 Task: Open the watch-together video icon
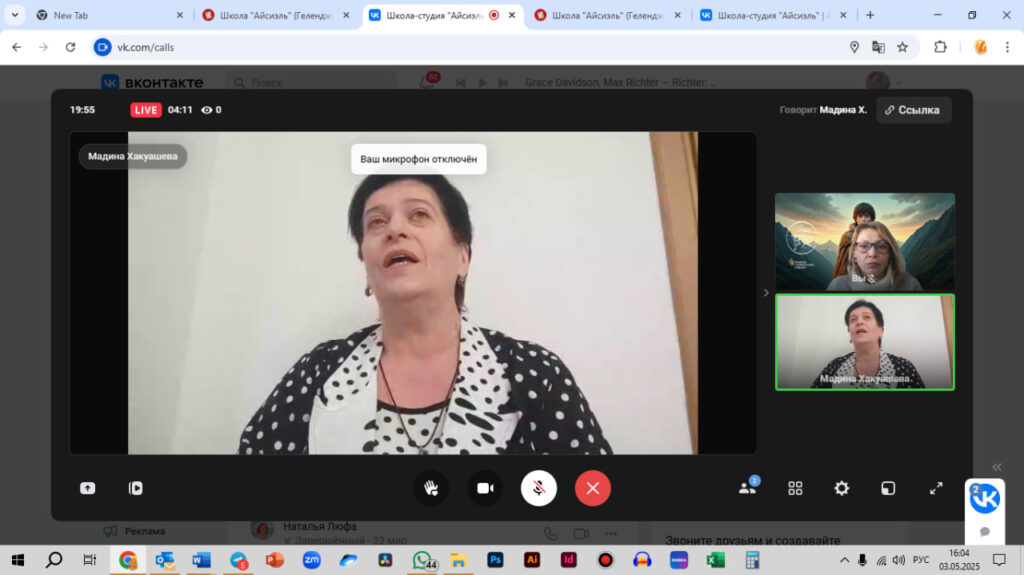pos(136,488)
